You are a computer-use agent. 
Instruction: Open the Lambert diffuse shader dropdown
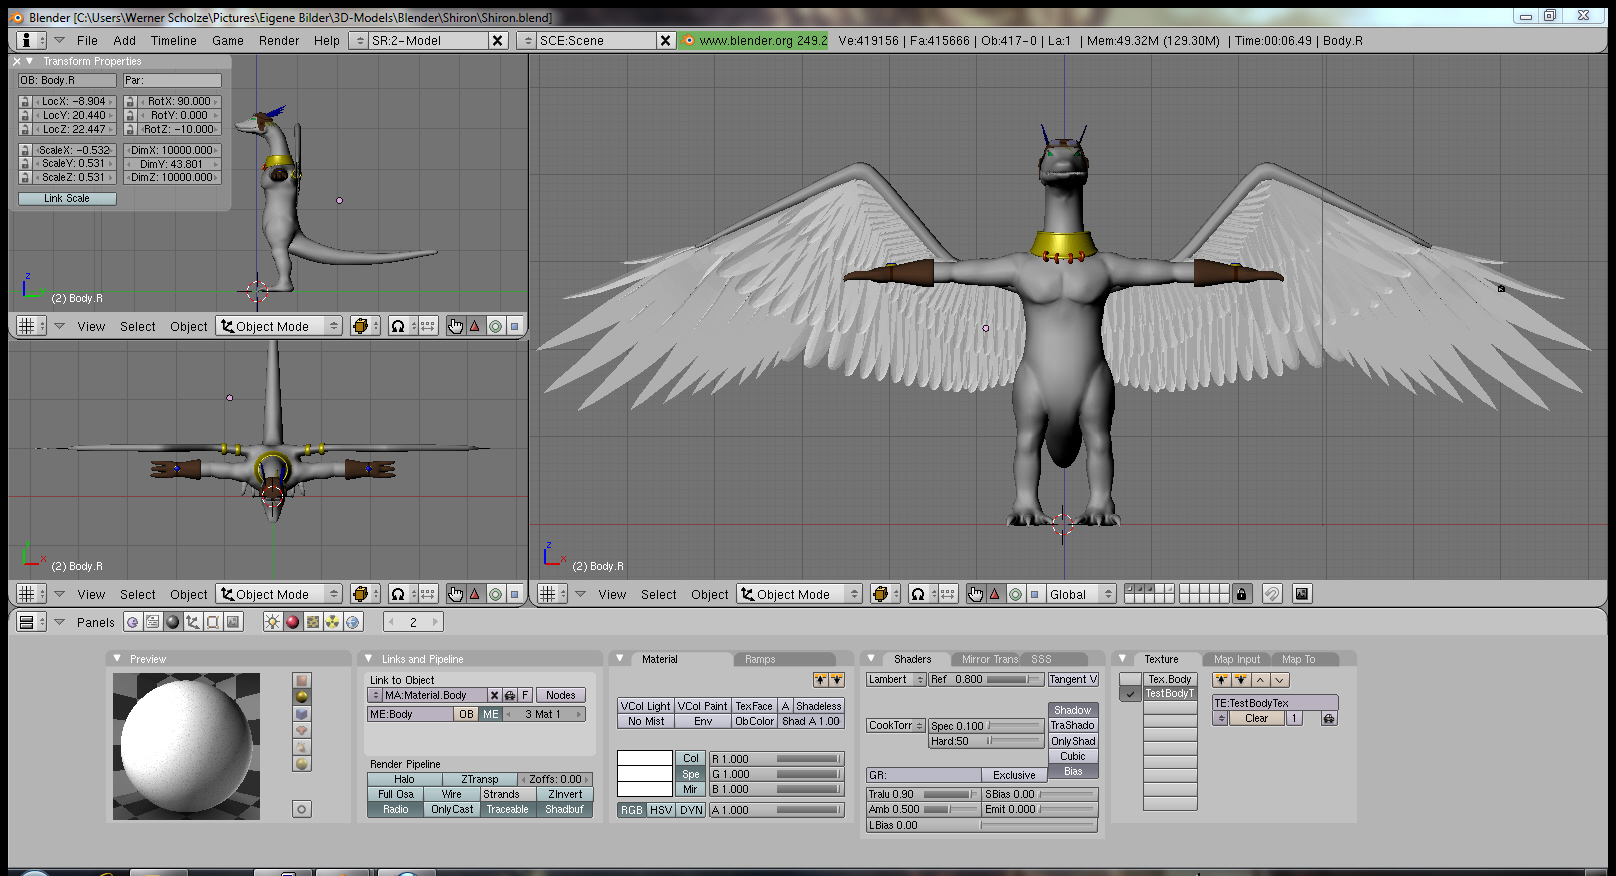click(x=895, y=680)
